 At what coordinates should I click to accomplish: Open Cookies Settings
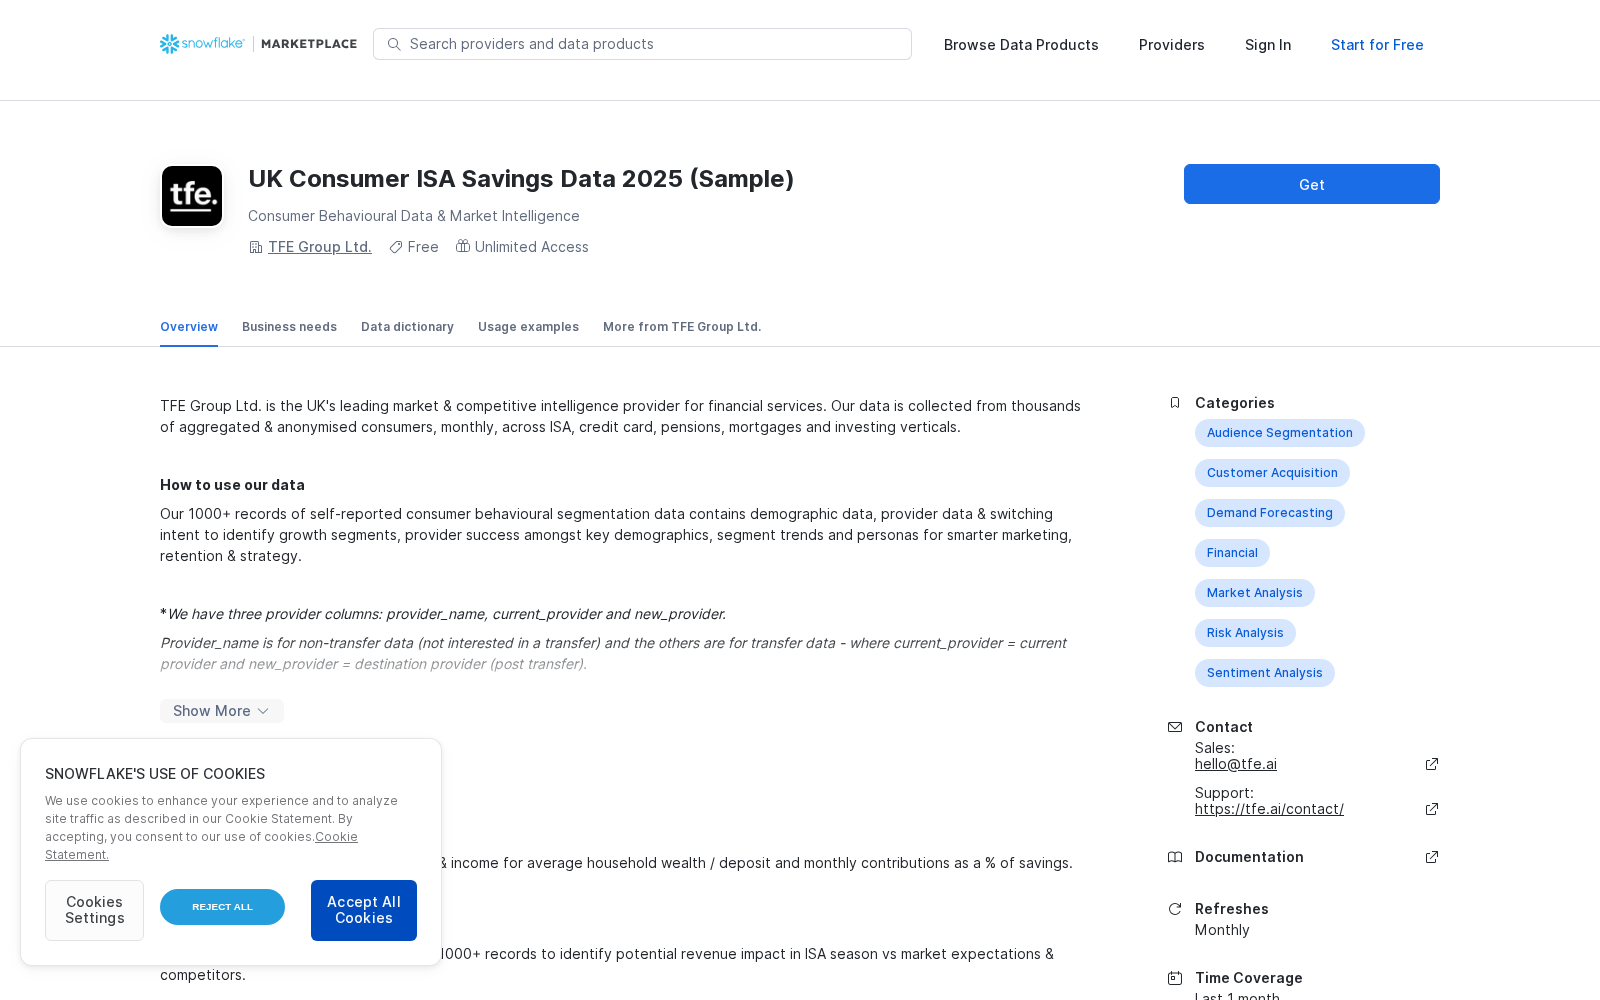94,910
